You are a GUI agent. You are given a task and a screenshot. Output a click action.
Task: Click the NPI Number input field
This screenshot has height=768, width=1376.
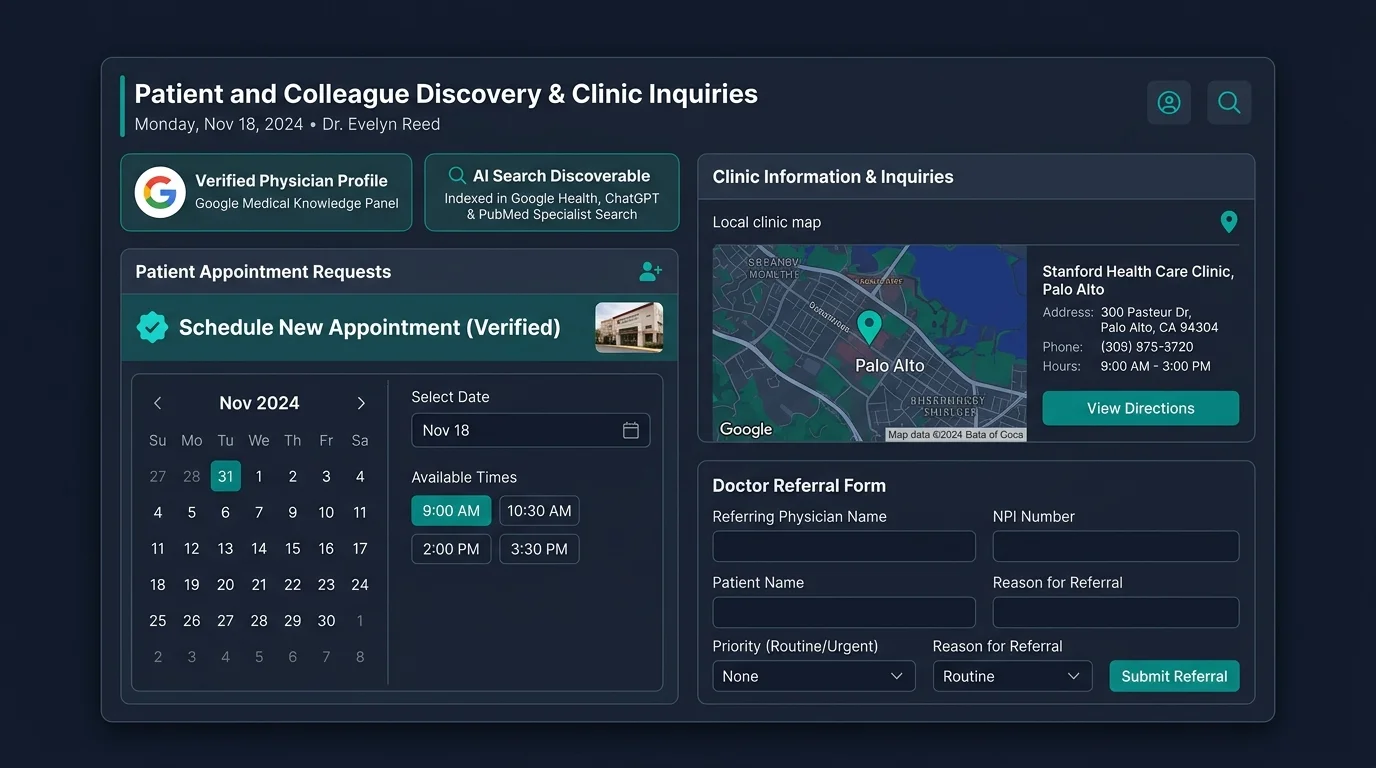click(x=1116, y=546)
